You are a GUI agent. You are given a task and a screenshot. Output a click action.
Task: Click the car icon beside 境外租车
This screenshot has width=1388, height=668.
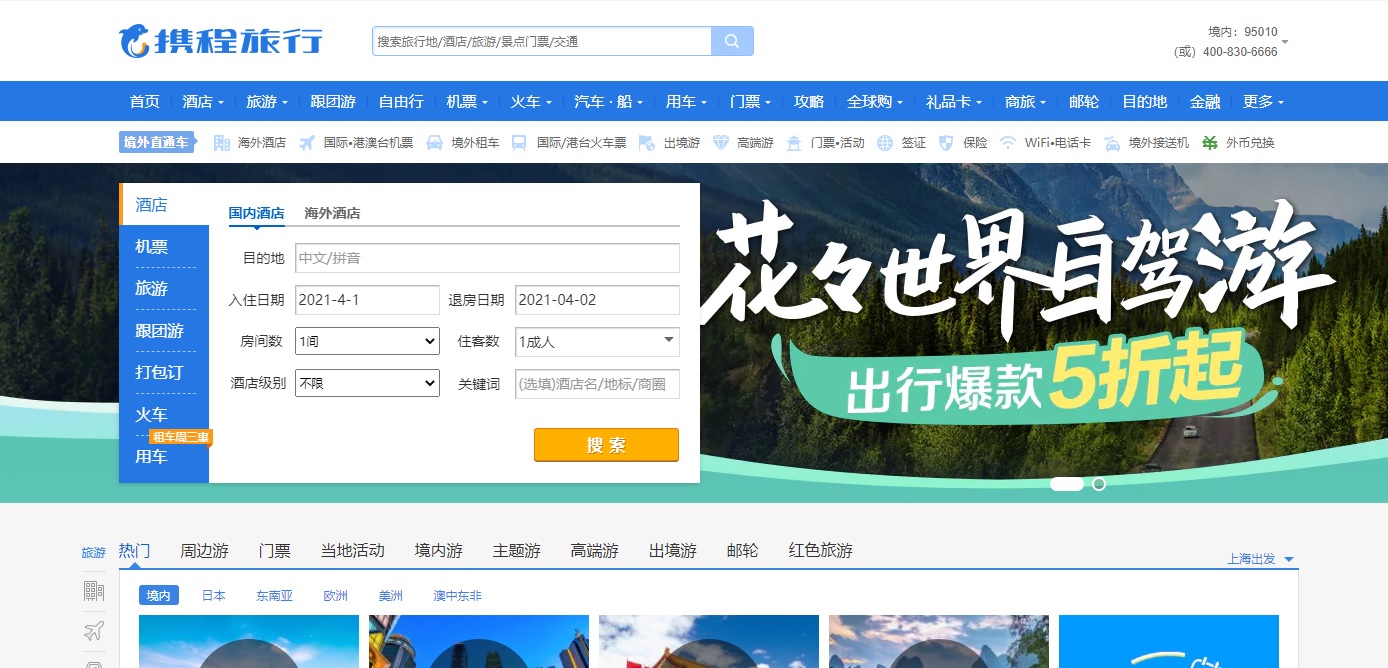[x=434, y=143]
